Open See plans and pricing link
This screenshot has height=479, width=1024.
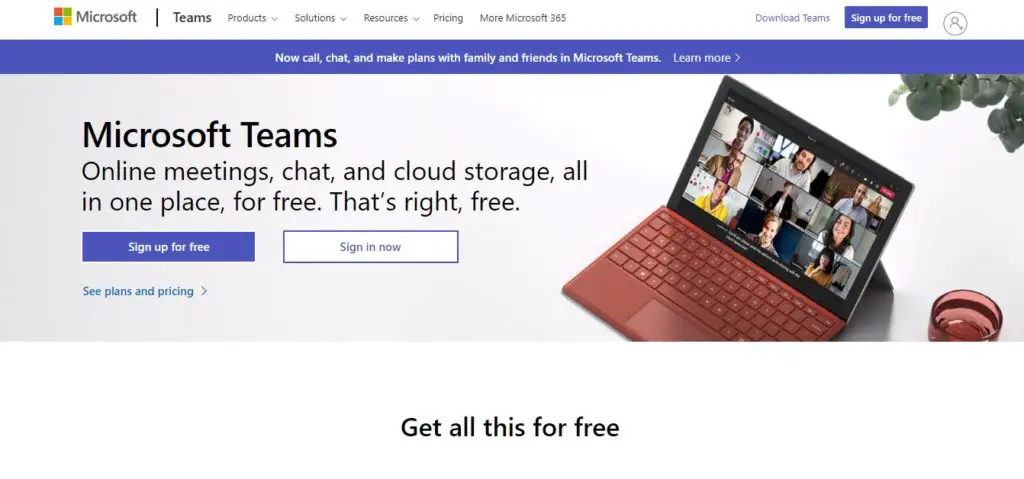pos(138,291)
